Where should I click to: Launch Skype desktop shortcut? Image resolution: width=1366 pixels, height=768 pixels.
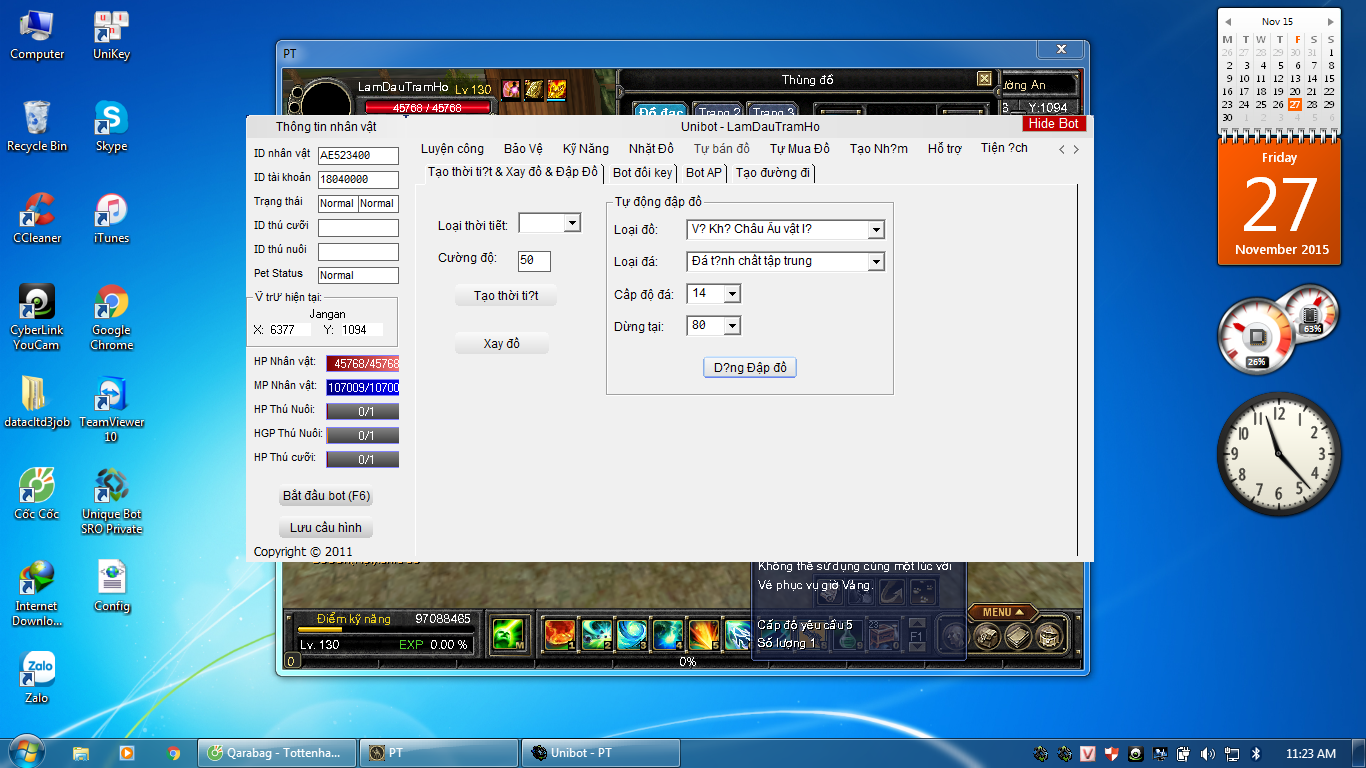pos(111,126)
